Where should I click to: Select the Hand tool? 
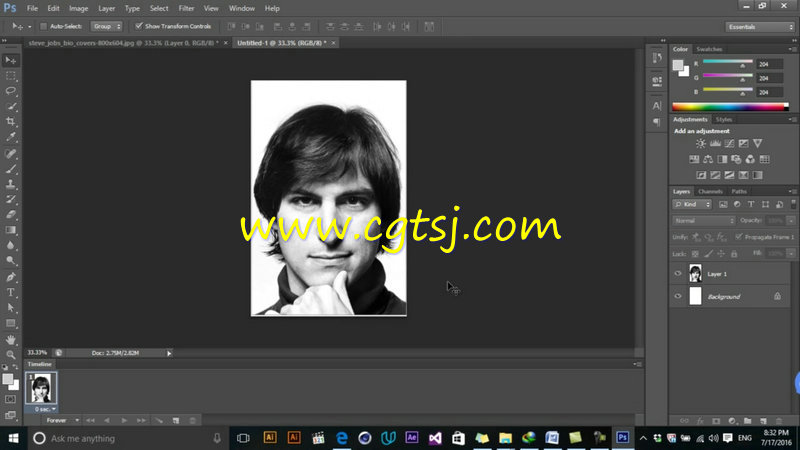pos(11,340)
